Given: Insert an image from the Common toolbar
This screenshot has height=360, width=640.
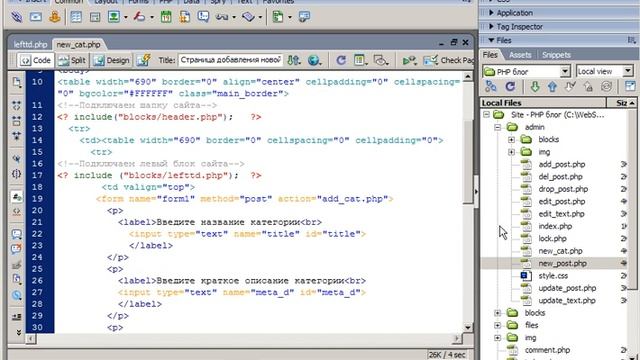Looking at the screenshot, I should click(114, 17).
